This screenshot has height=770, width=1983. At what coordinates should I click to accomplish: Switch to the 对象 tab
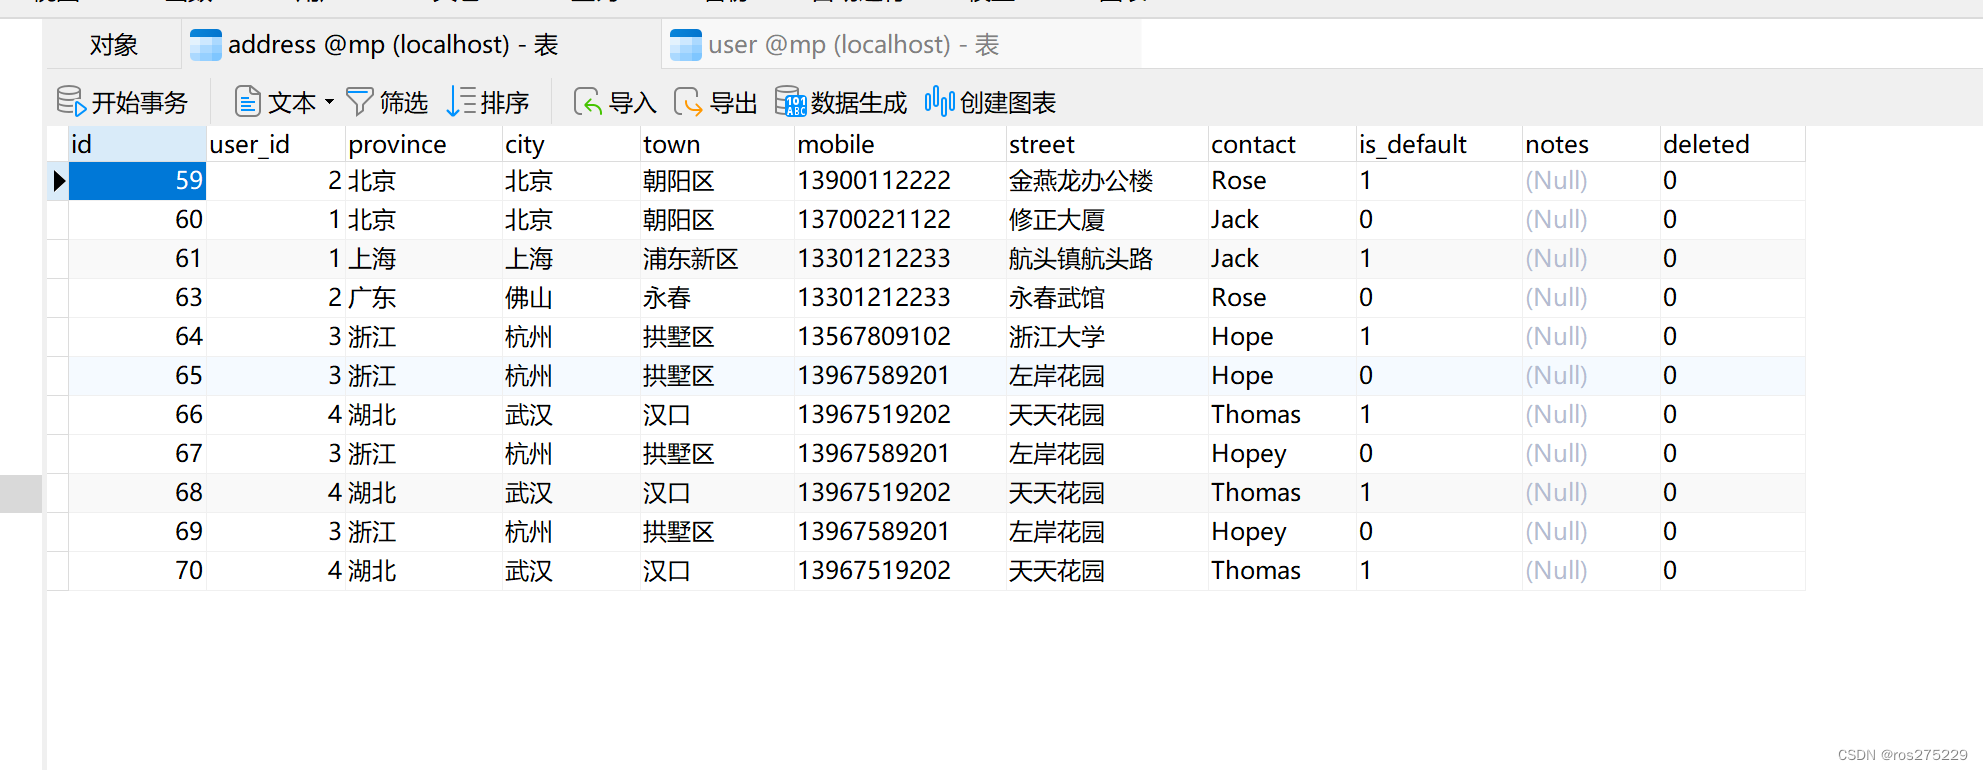pyautogui.click(x=114, y=45)
